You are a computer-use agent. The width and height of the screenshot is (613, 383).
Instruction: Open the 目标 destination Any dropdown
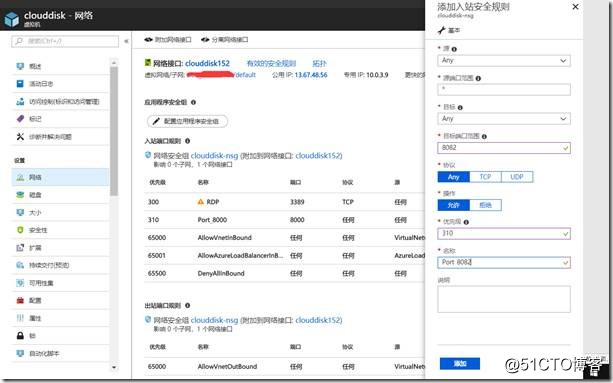click(x=504, y=119)
